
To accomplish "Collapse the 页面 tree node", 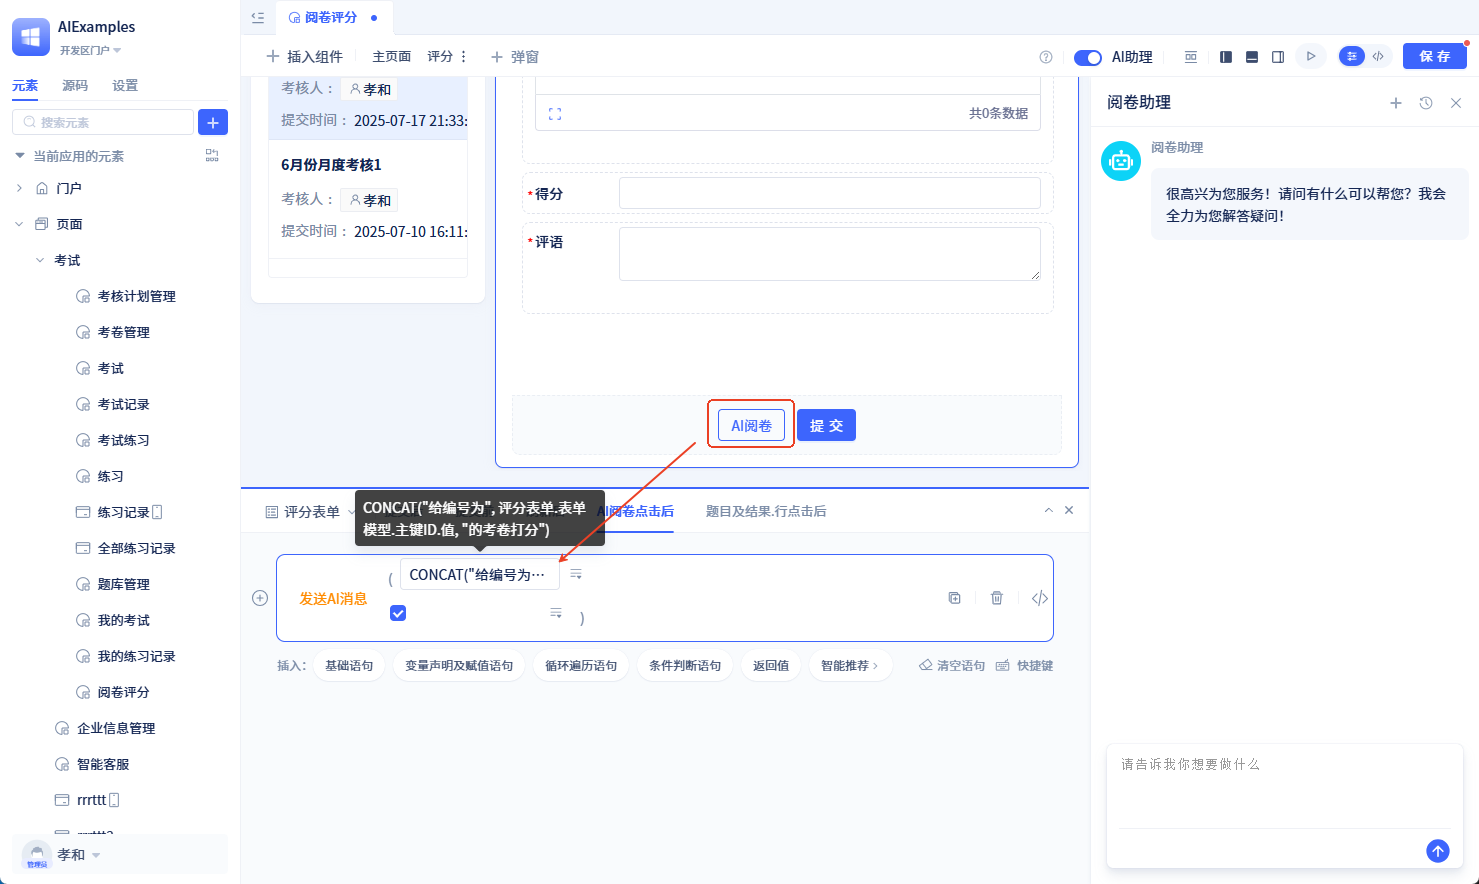I will point(19,224).
